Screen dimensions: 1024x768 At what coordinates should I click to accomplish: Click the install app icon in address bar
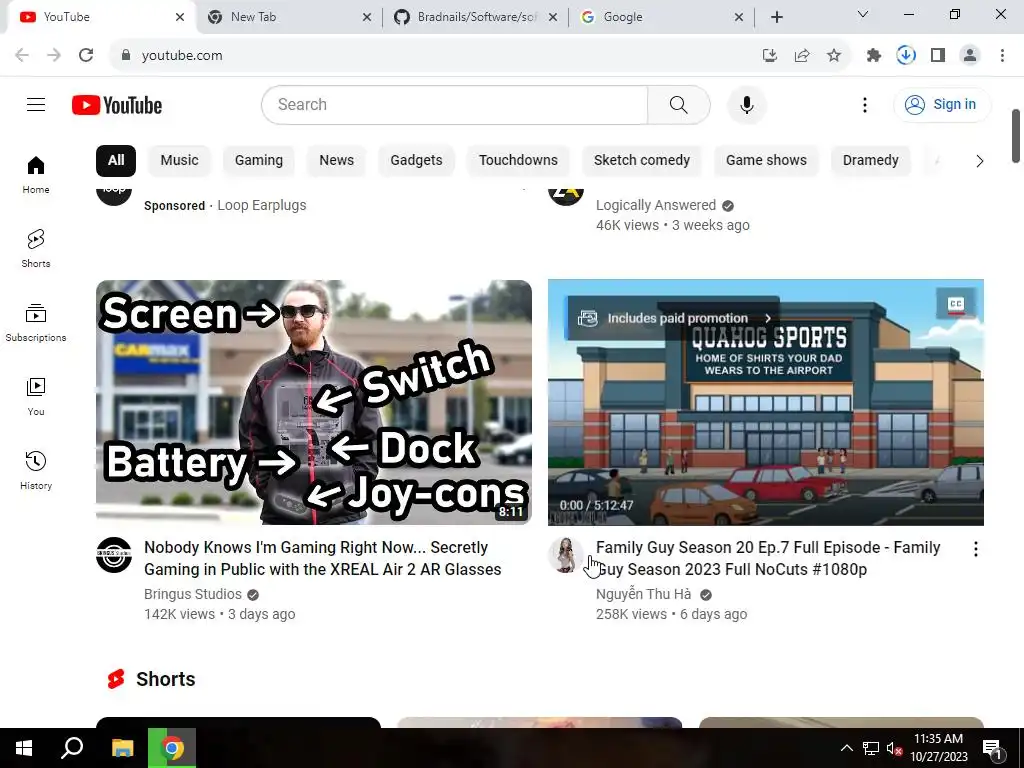pos(770,56)
